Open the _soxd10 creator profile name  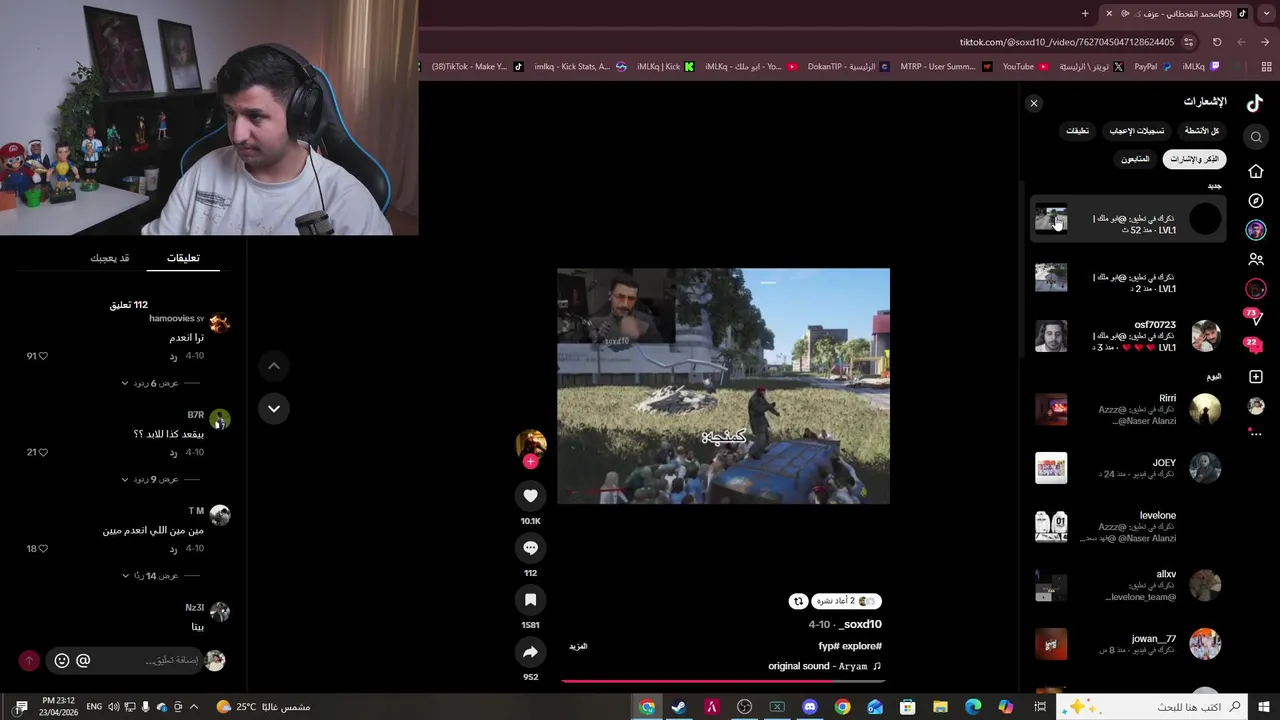pyautogui.click(x=859, y=624)
